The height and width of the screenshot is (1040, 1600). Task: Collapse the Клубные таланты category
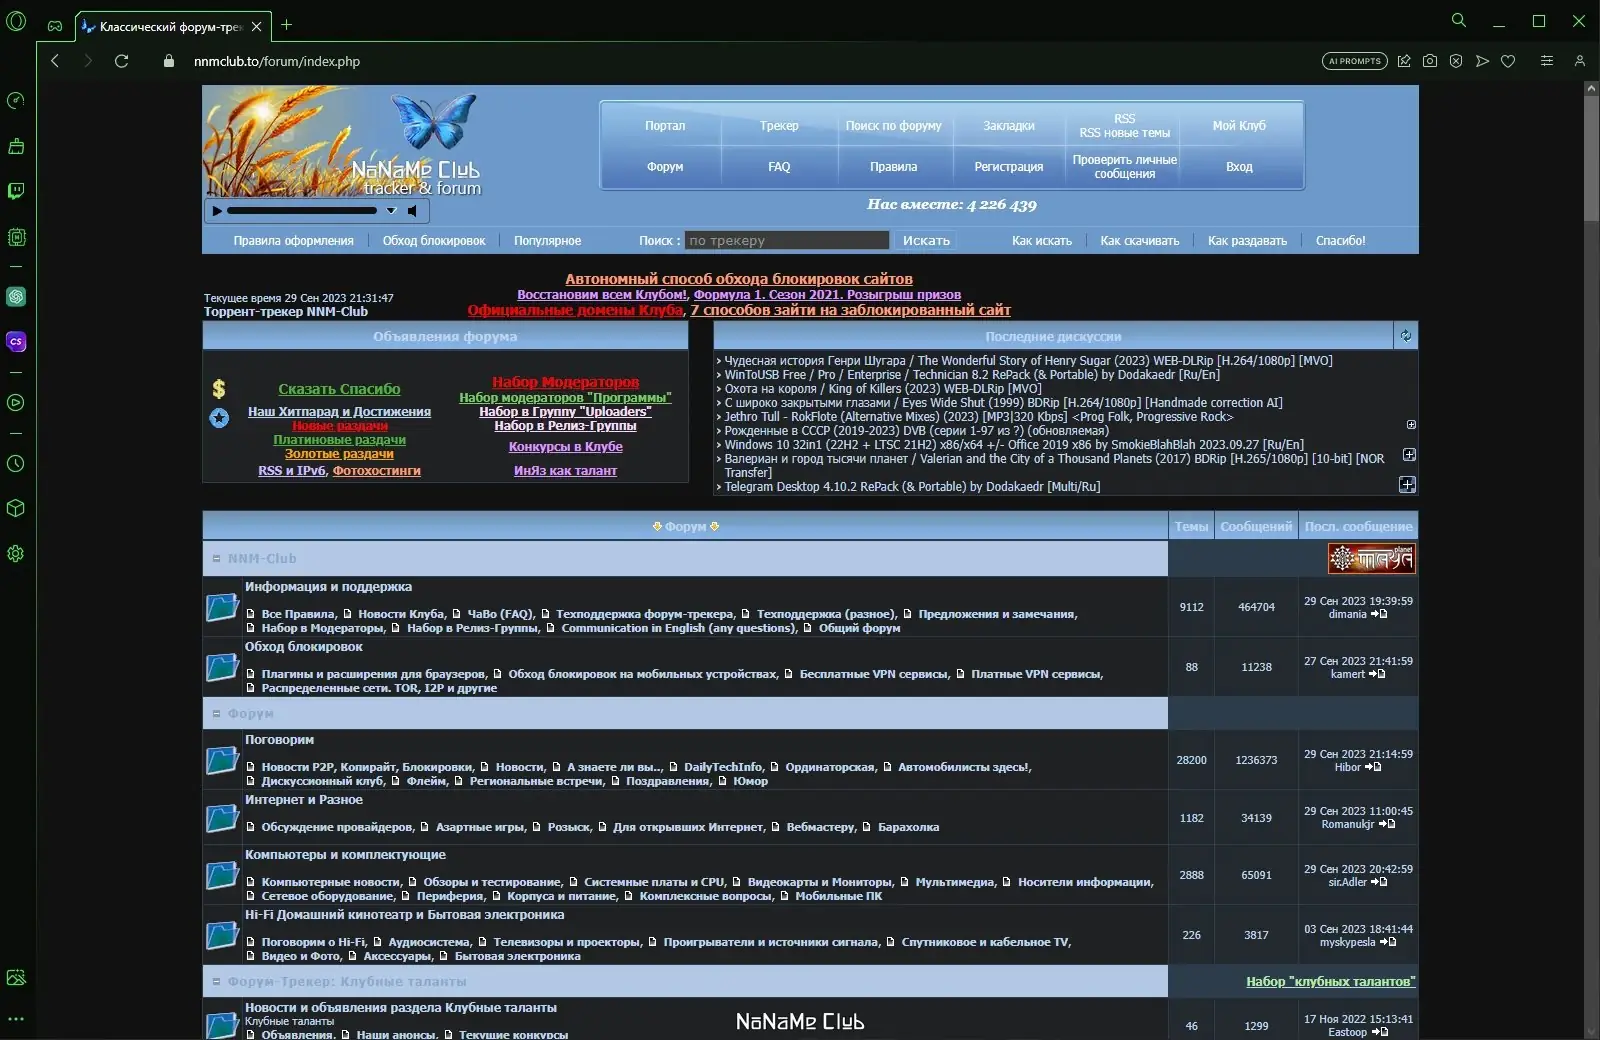coord(216,982)
